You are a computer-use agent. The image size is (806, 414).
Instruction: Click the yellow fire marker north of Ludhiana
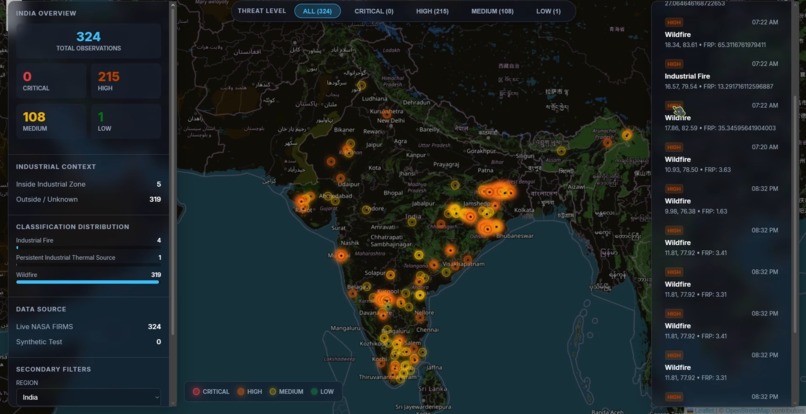coord(361,85)
